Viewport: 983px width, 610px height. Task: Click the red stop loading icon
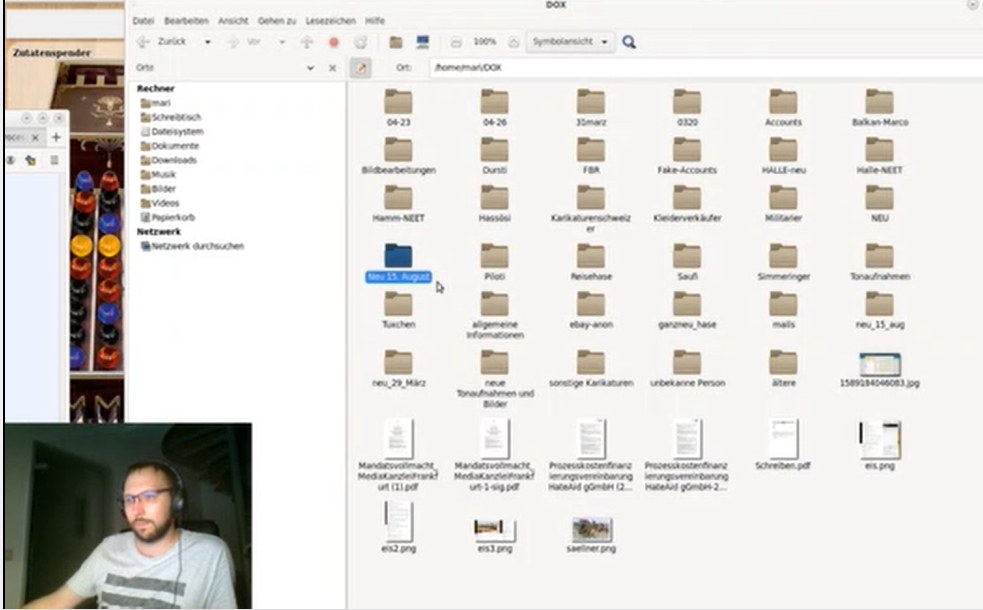tap(334, 42)
